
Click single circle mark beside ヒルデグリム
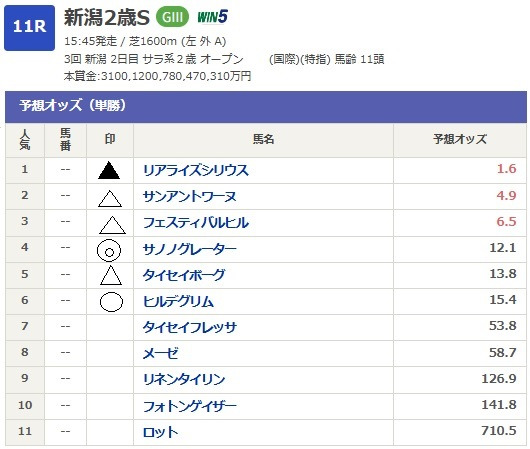pos(111,302)
